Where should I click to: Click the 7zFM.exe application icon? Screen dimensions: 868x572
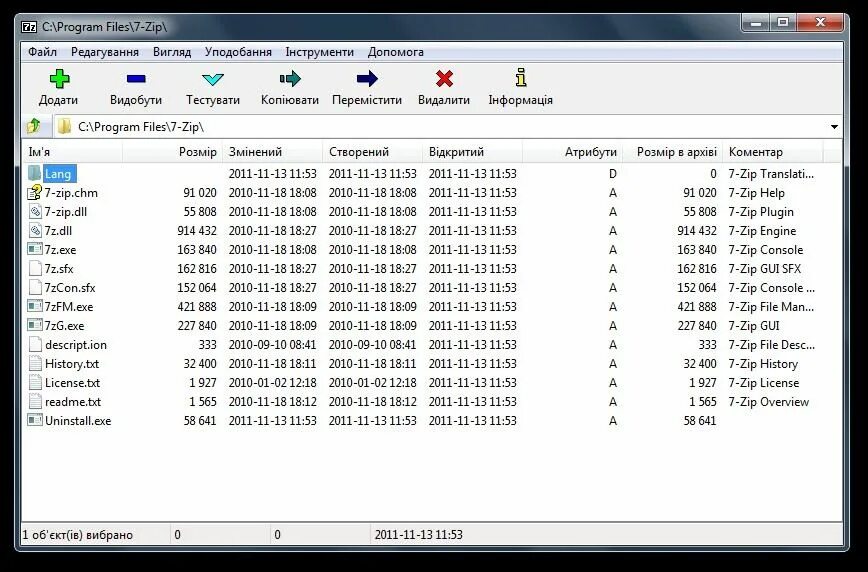point(35,306)
